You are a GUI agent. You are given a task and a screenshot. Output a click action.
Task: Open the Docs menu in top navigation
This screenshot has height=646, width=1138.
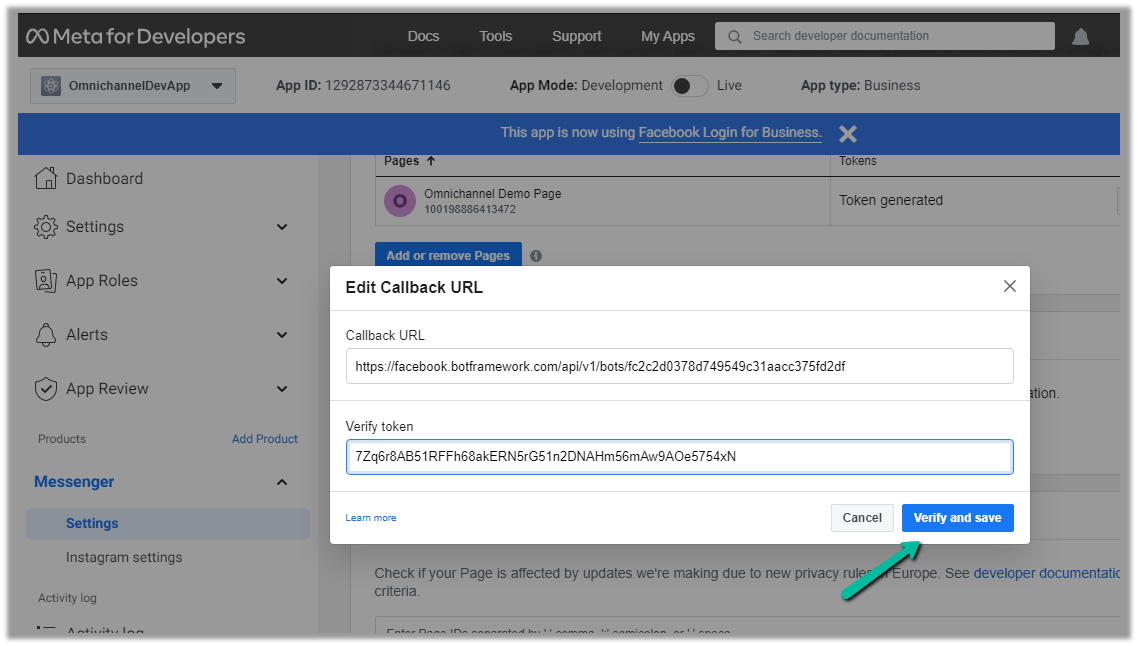423,36
